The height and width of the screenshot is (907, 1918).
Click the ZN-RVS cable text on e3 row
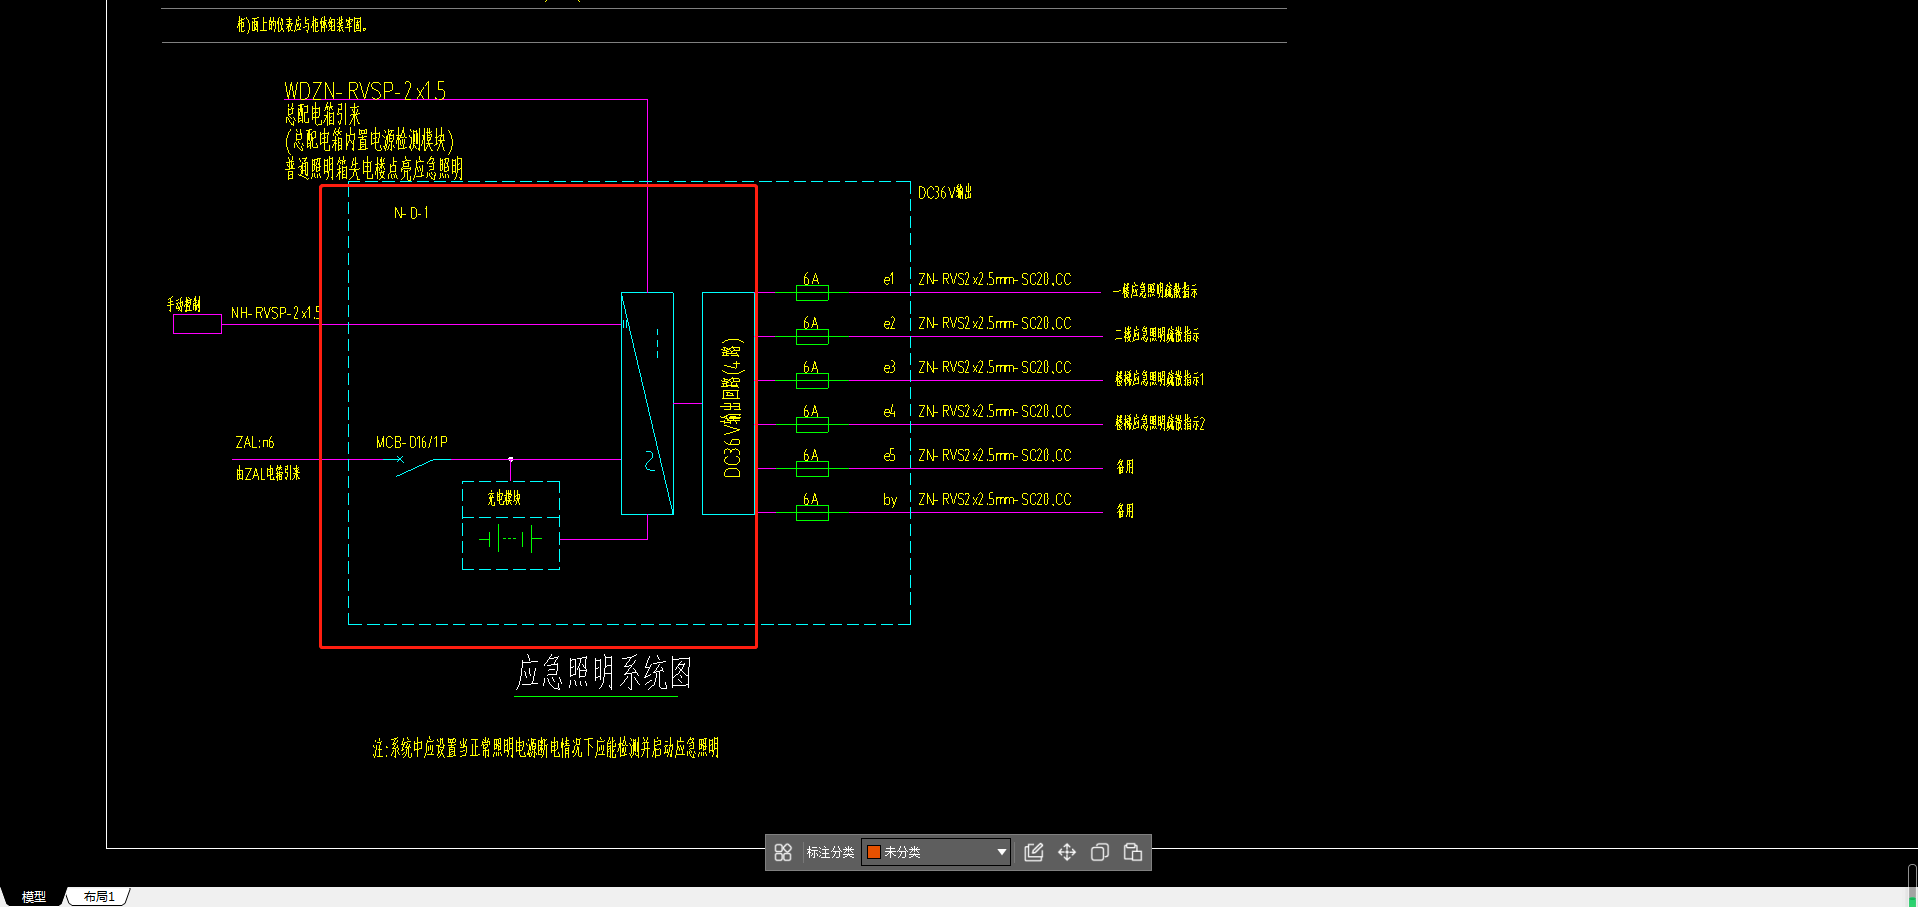995,367
